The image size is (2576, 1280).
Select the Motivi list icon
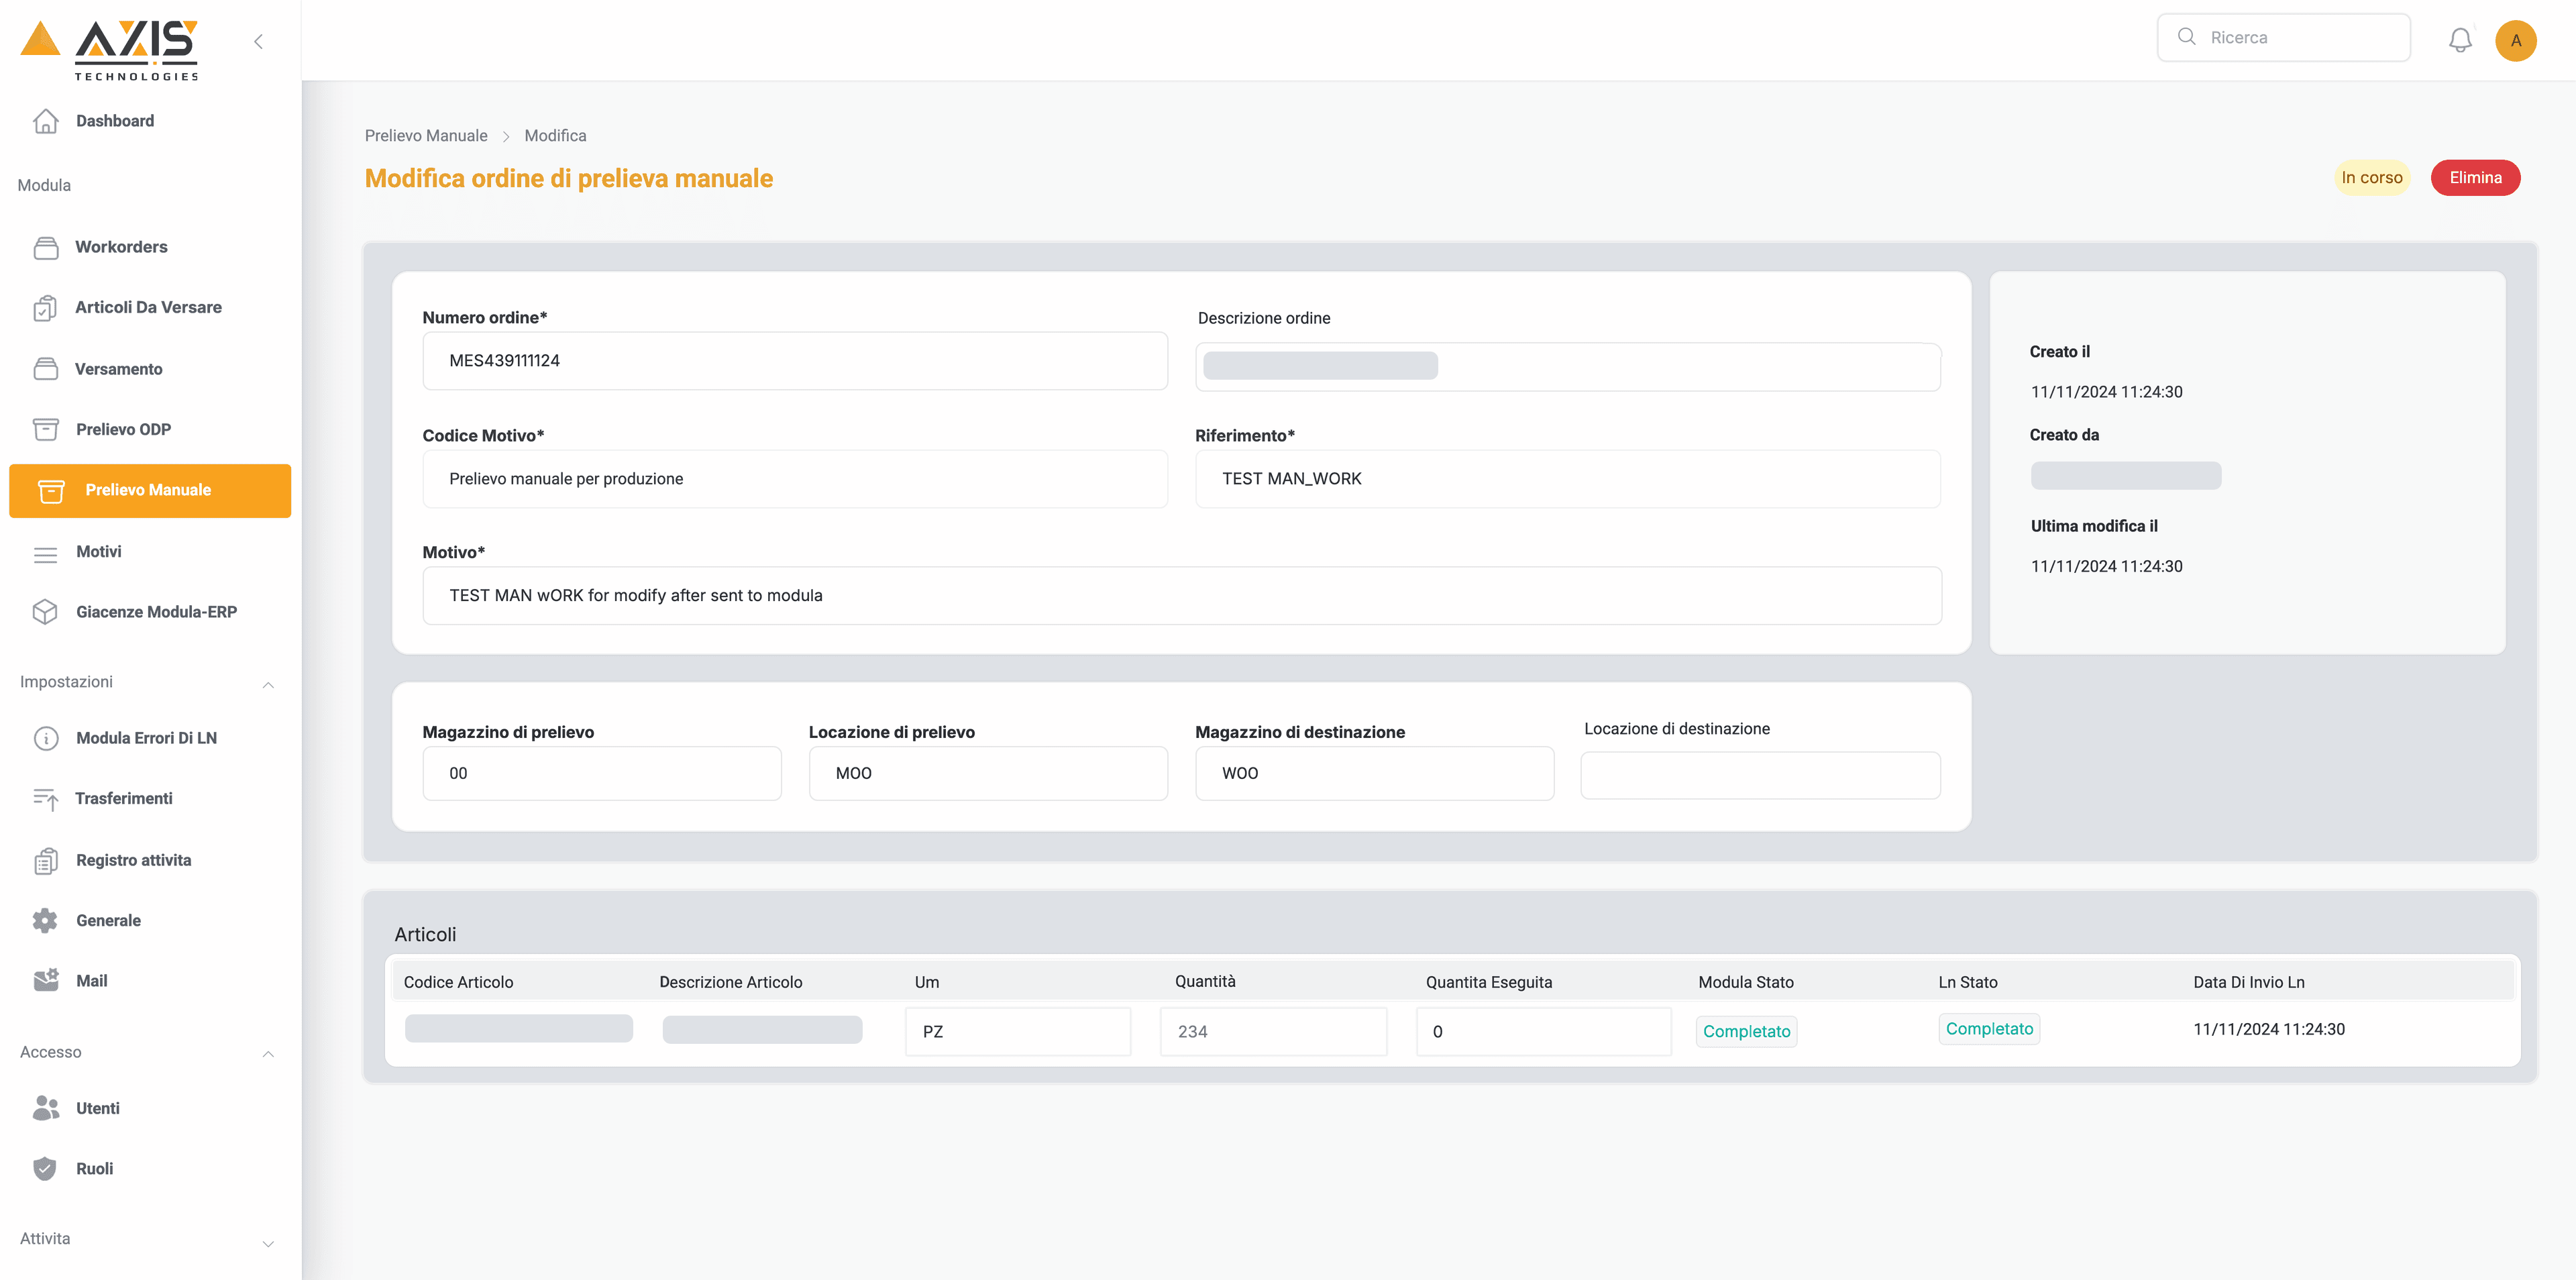46,553
